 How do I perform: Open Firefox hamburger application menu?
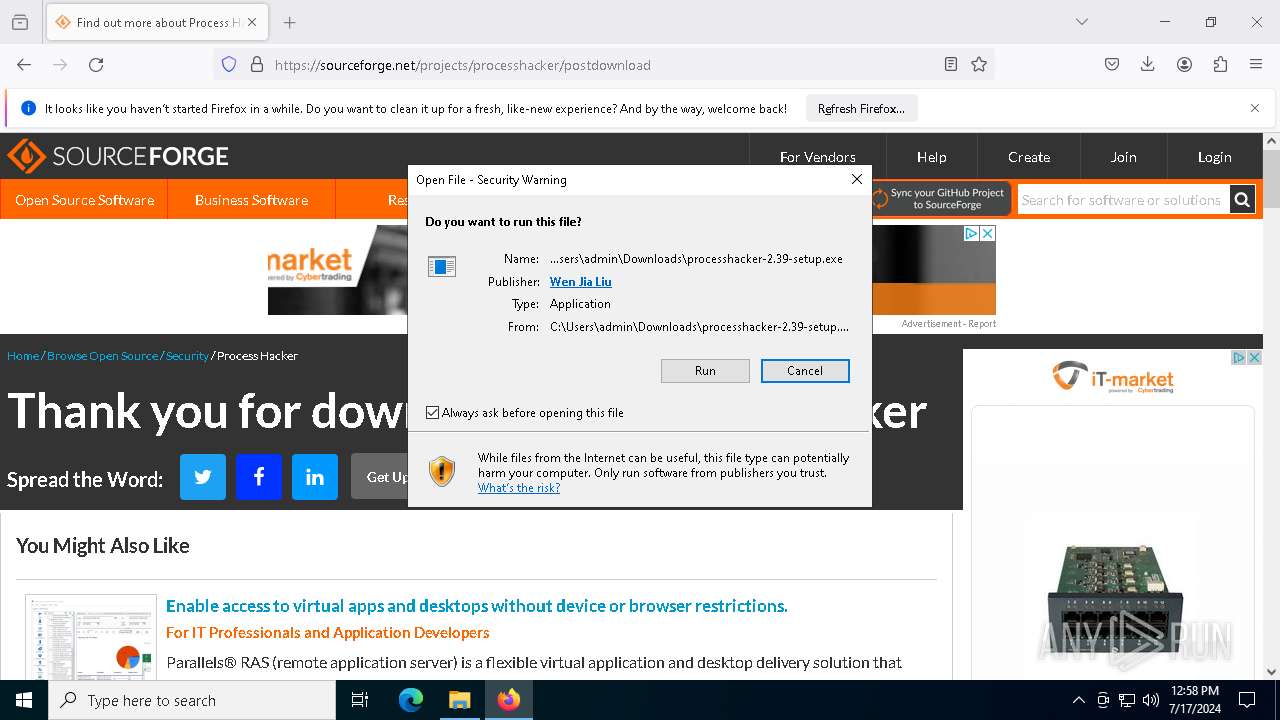tap(1256, 65)
